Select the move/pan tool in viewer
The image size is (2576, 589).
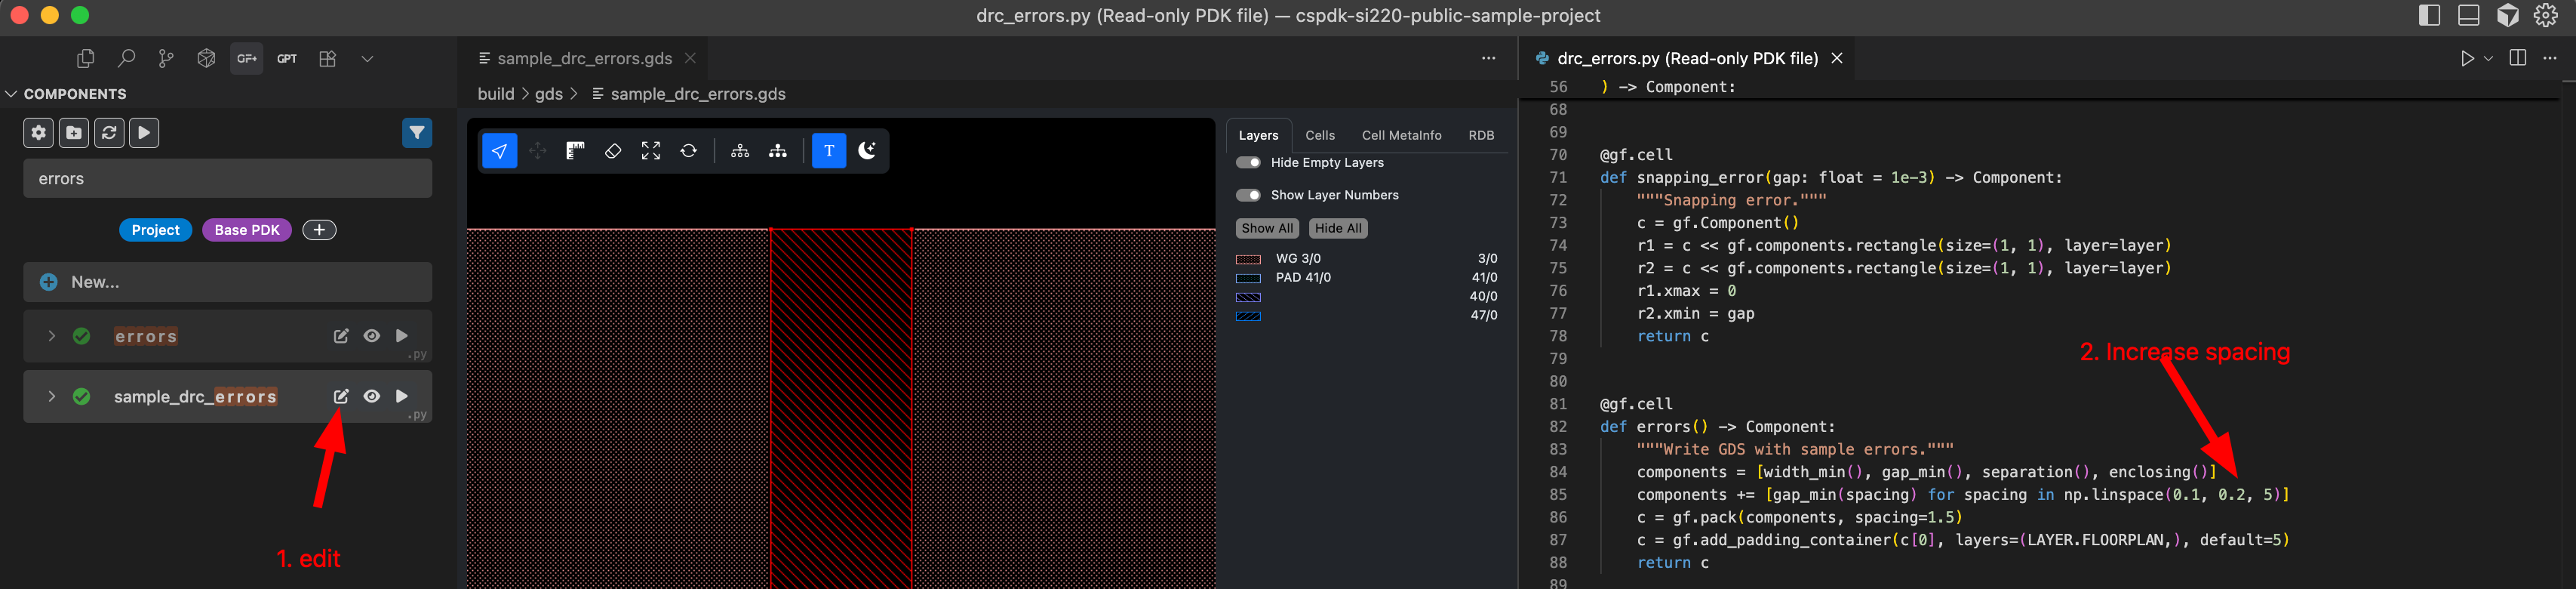tap(538, 151)
